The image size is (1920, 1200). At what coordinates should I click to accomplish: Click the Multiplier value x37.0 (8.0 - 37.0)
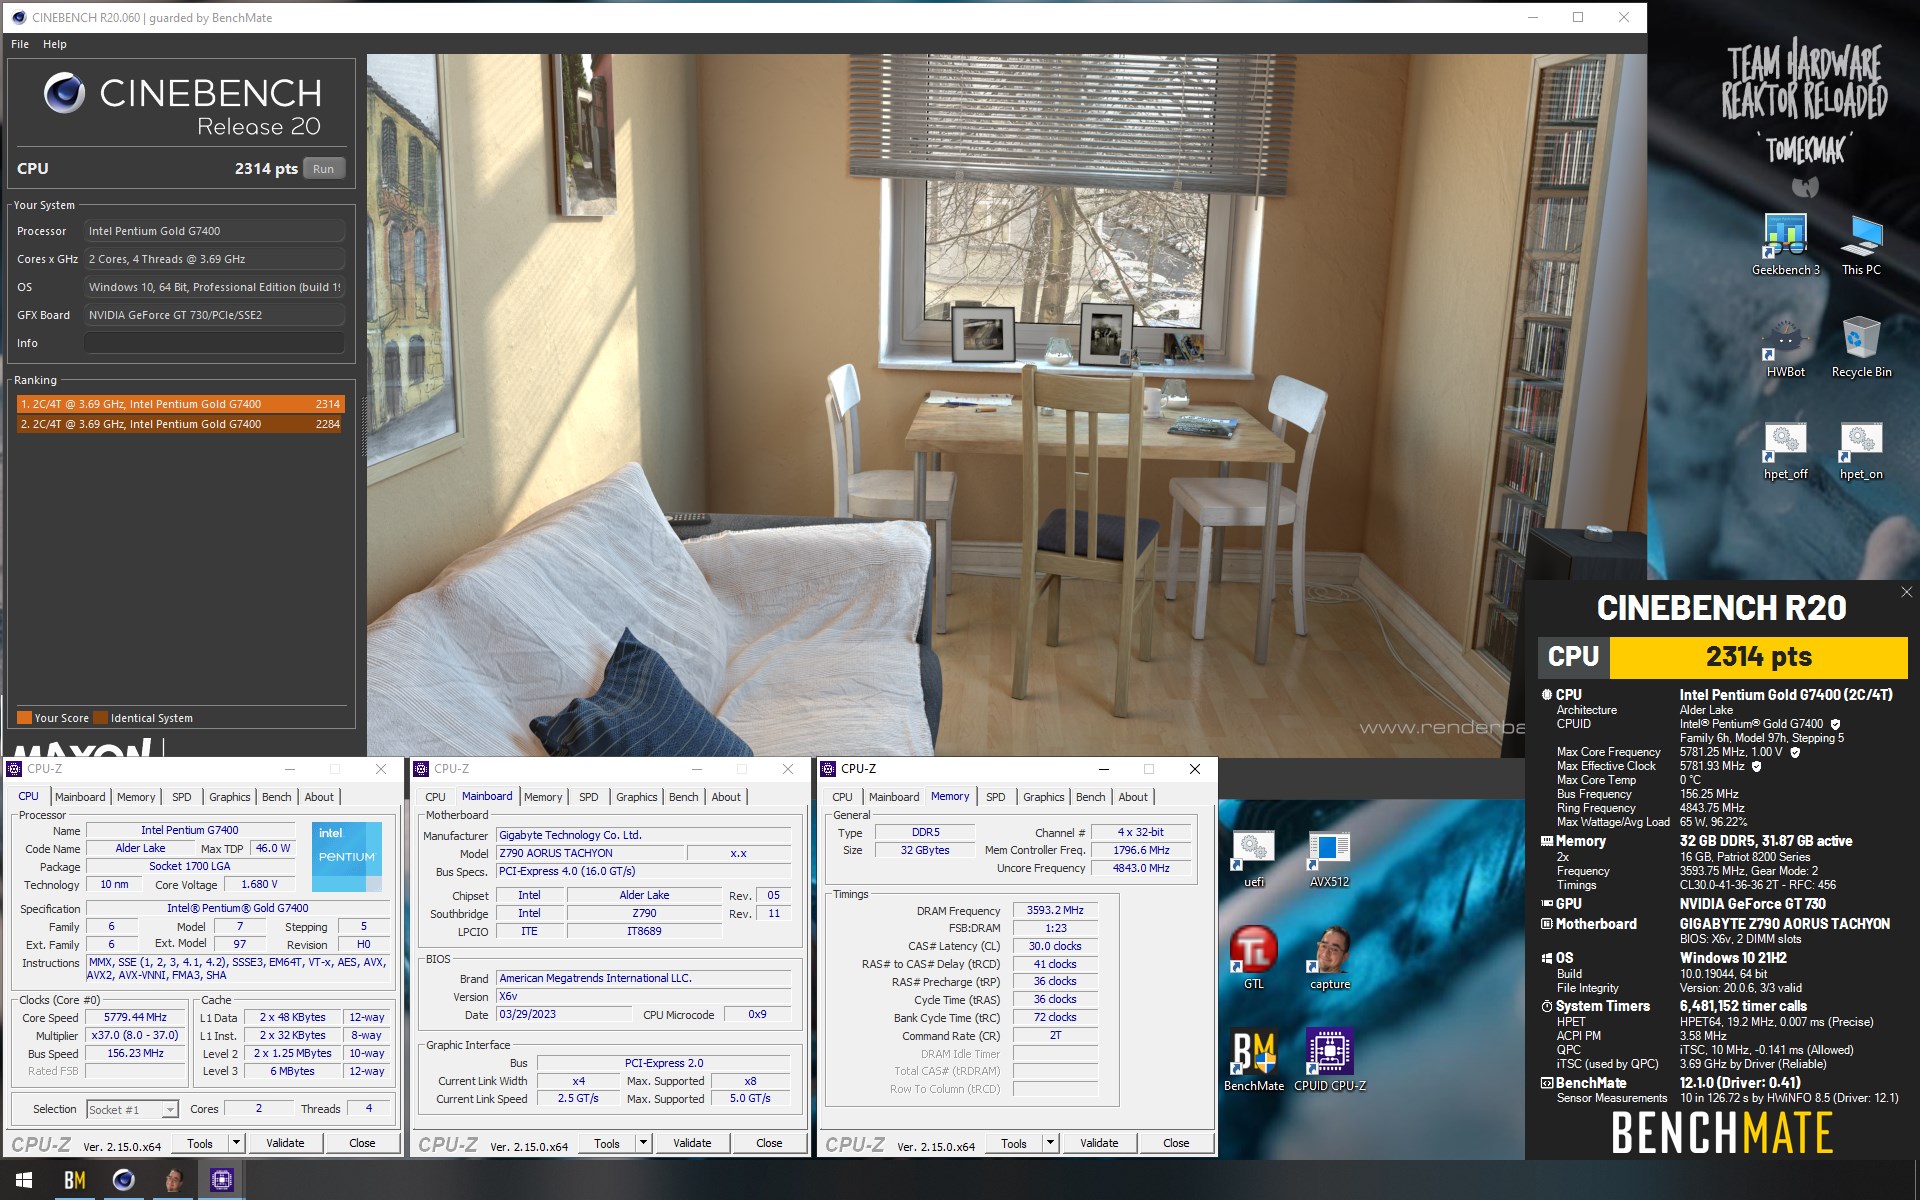coord(135,1035)
